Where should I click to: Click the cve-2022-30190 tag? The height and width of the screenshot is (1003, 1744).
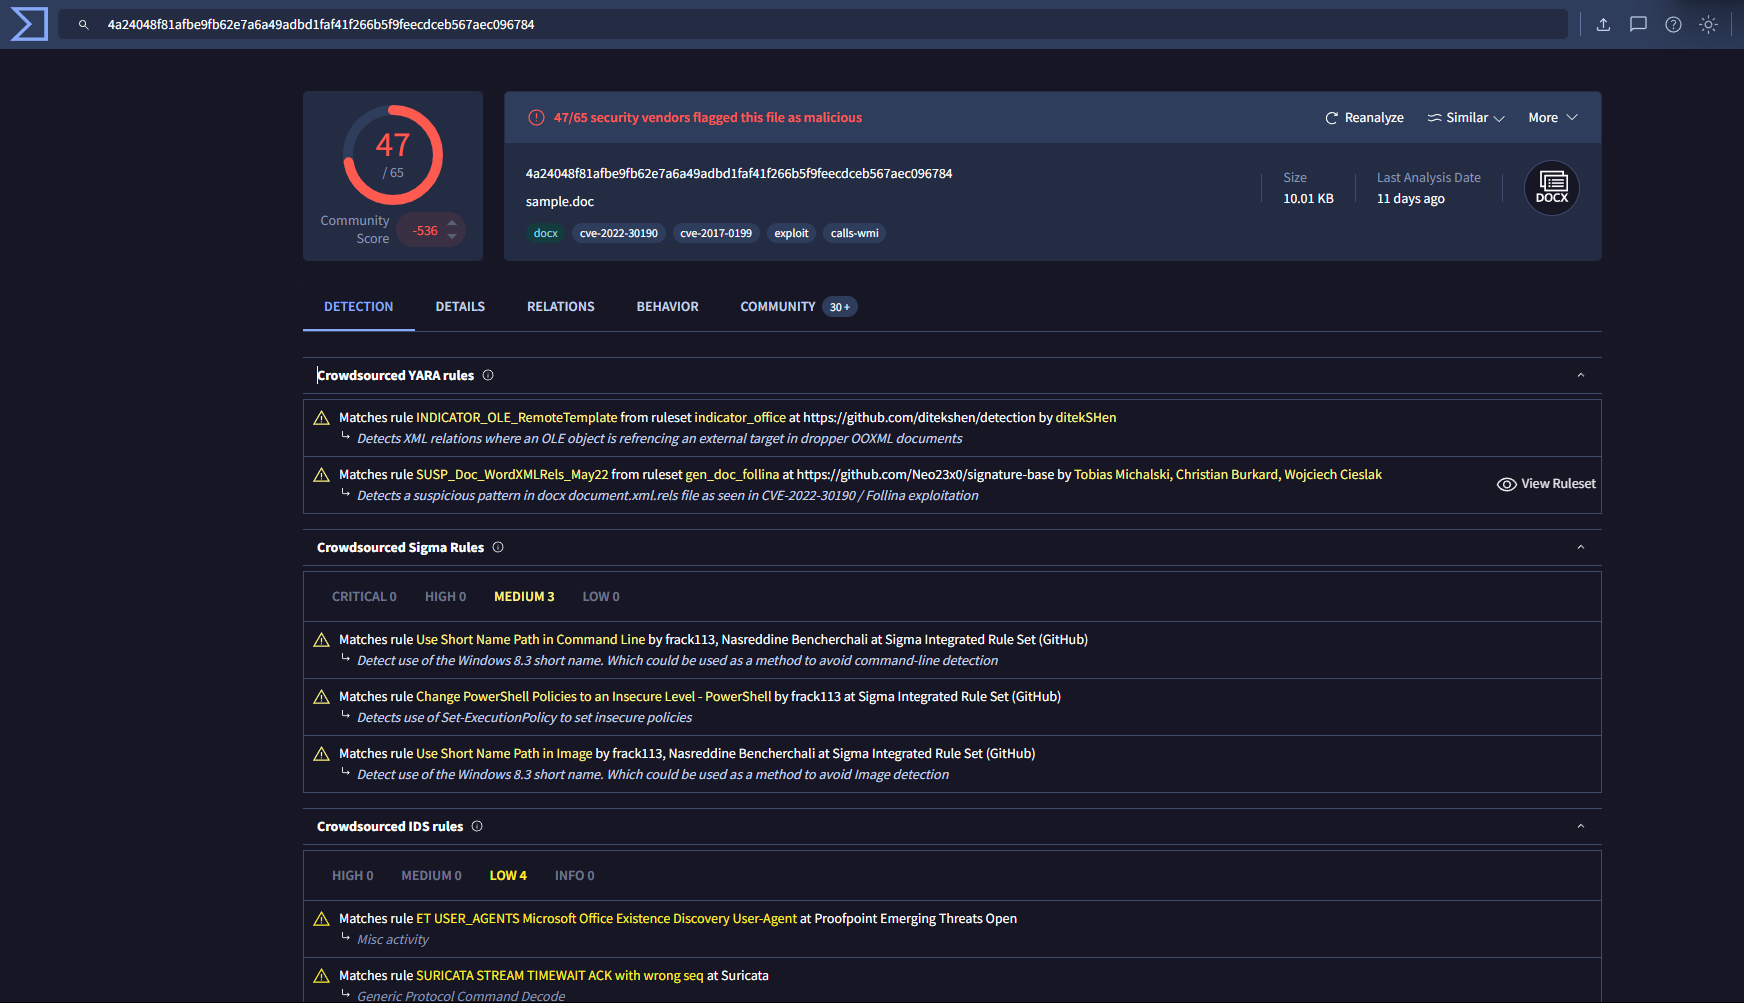pyautogui.click(x=619, y=234)
